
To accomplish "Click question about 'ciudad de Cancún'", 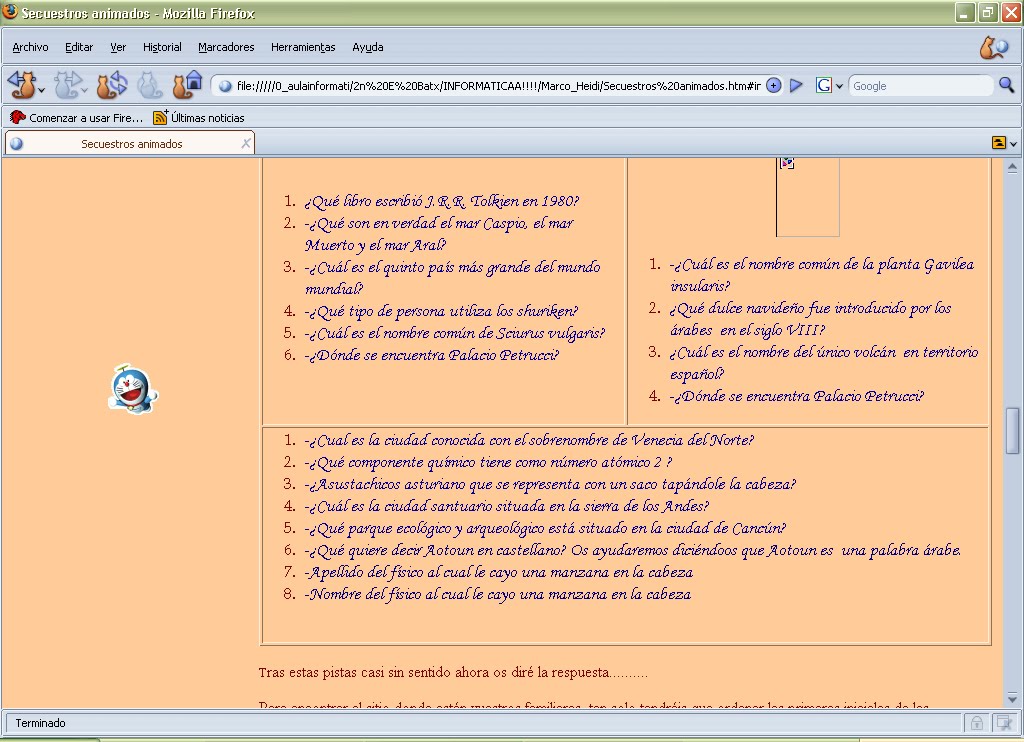I will coord(545,528).
